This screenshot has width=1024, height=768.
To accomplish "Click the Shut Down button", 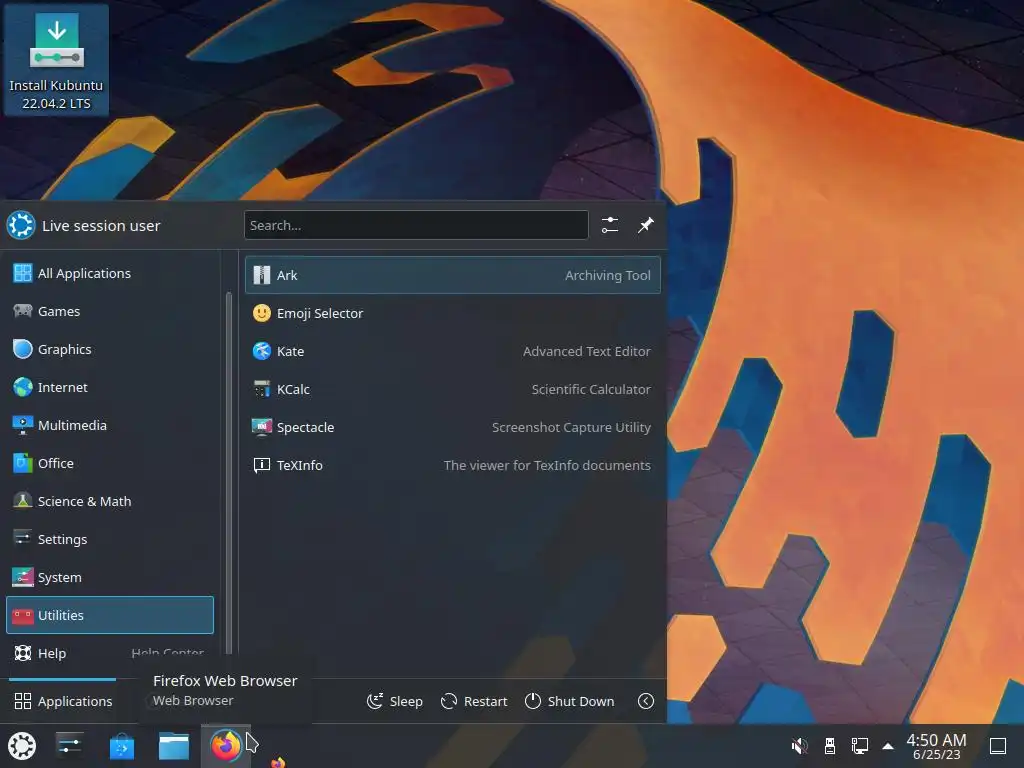I will coord(569,701).
